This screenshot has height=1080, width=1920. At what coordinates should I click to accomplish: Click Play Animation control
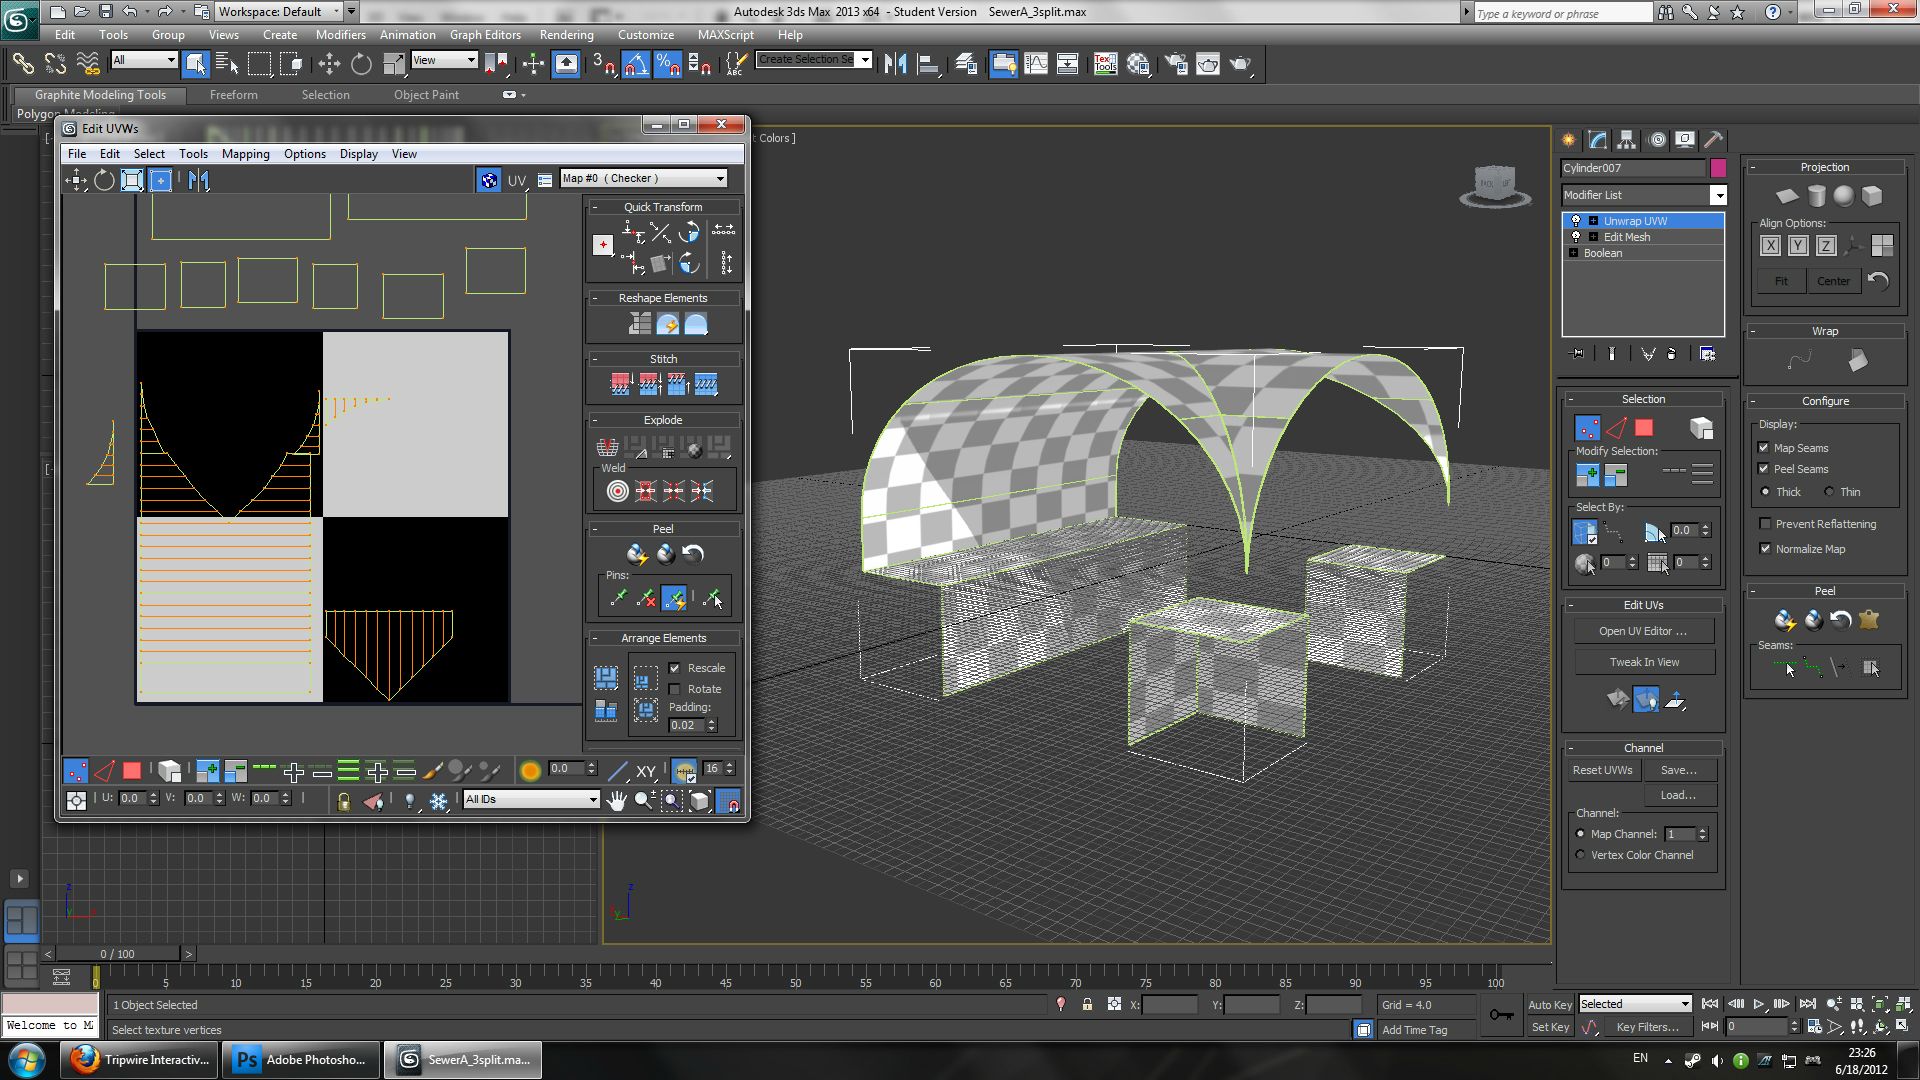click(1758, 1004)
